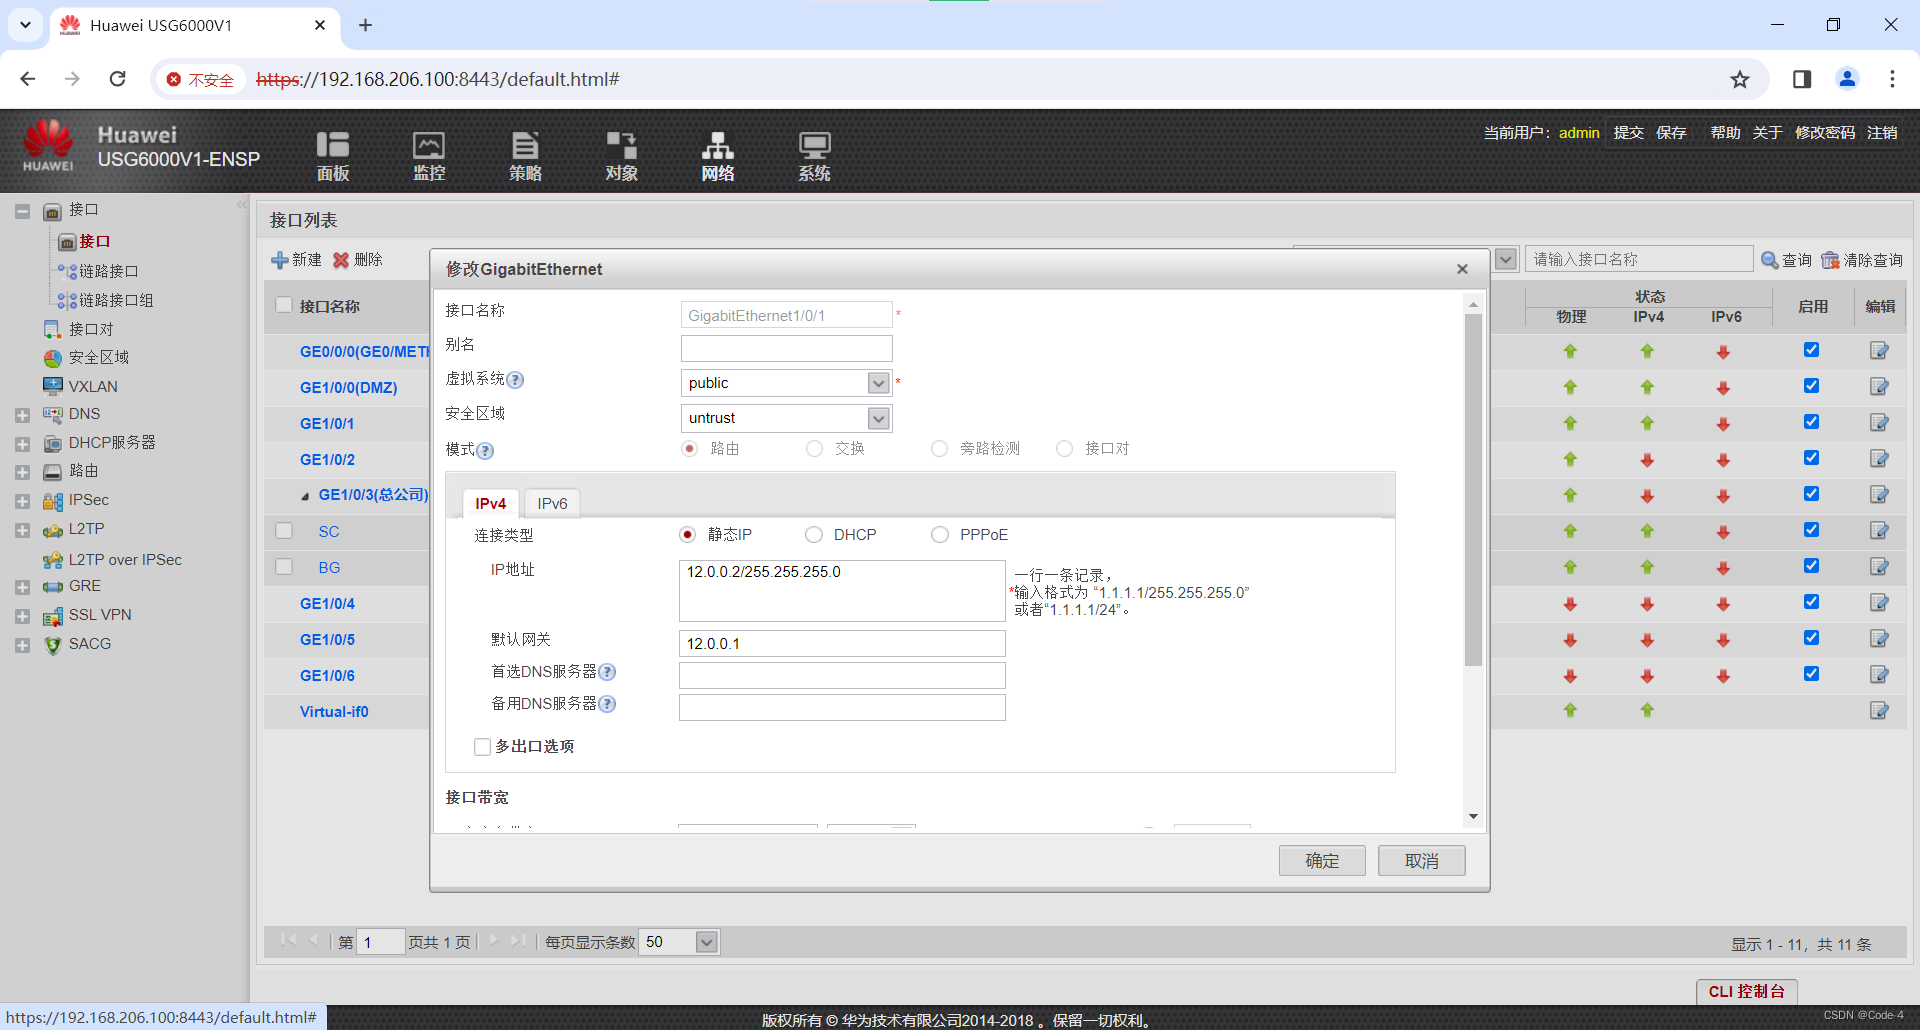Open browser three-dot menu

(1892, 79)
